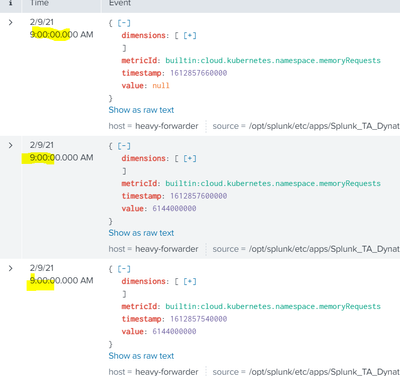Click source path in third event
Screen dimensions: 400x376
point(324,372)
